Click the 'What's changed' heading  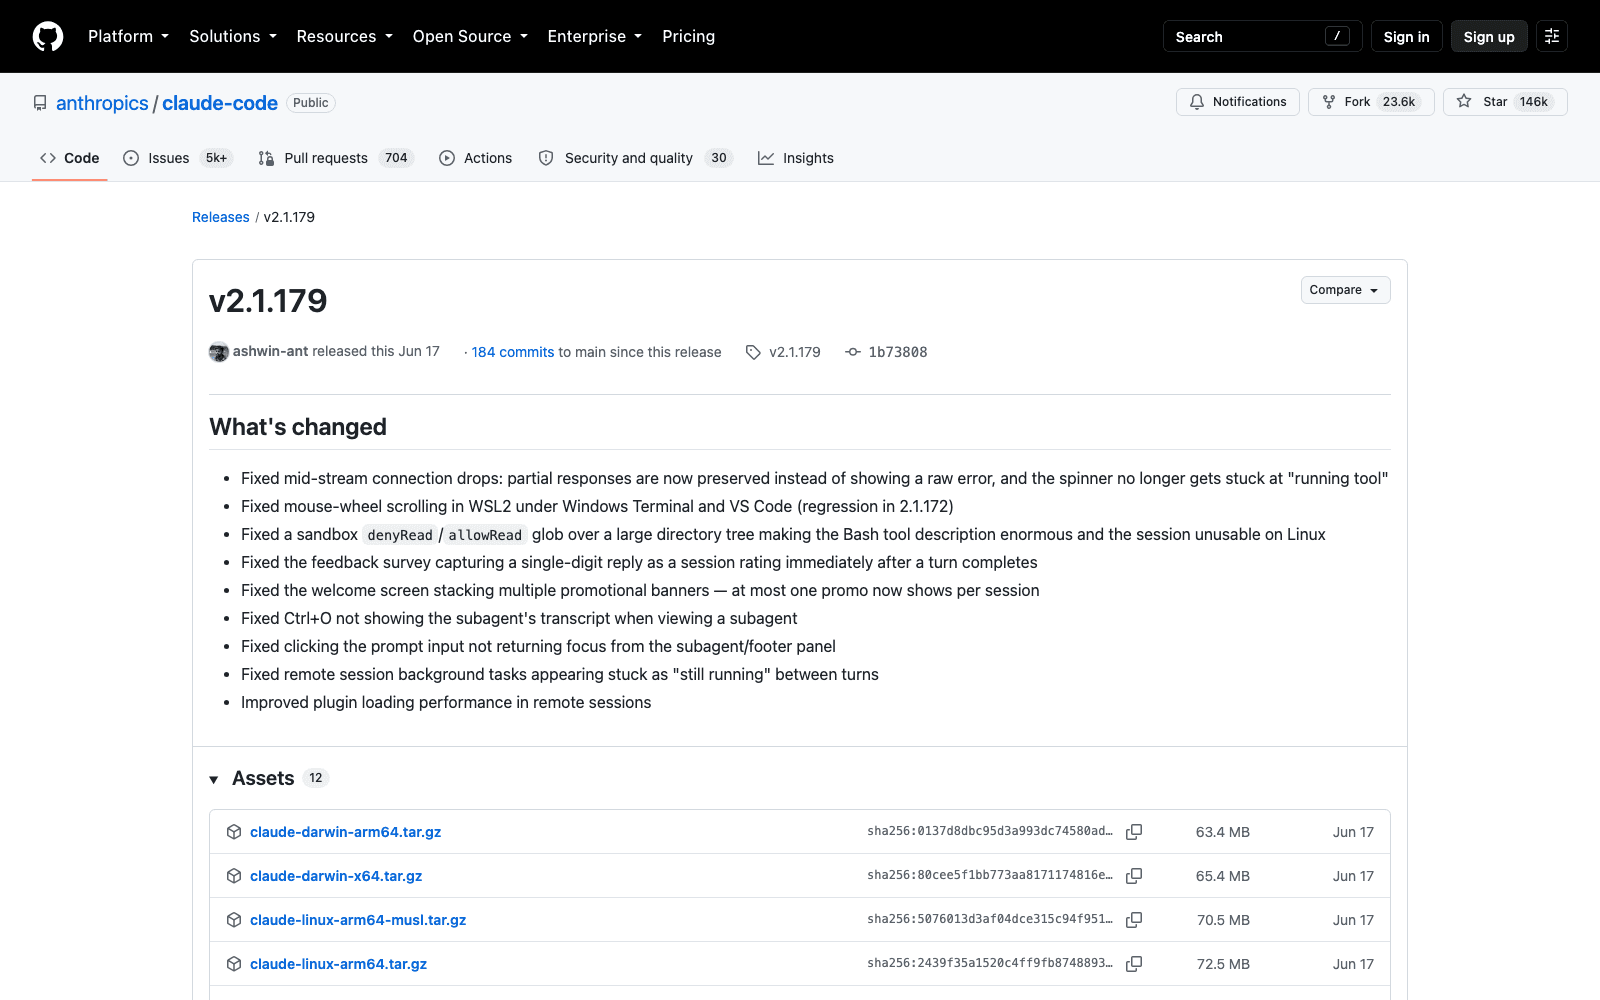pyautogui.click(x=298, y=427)
